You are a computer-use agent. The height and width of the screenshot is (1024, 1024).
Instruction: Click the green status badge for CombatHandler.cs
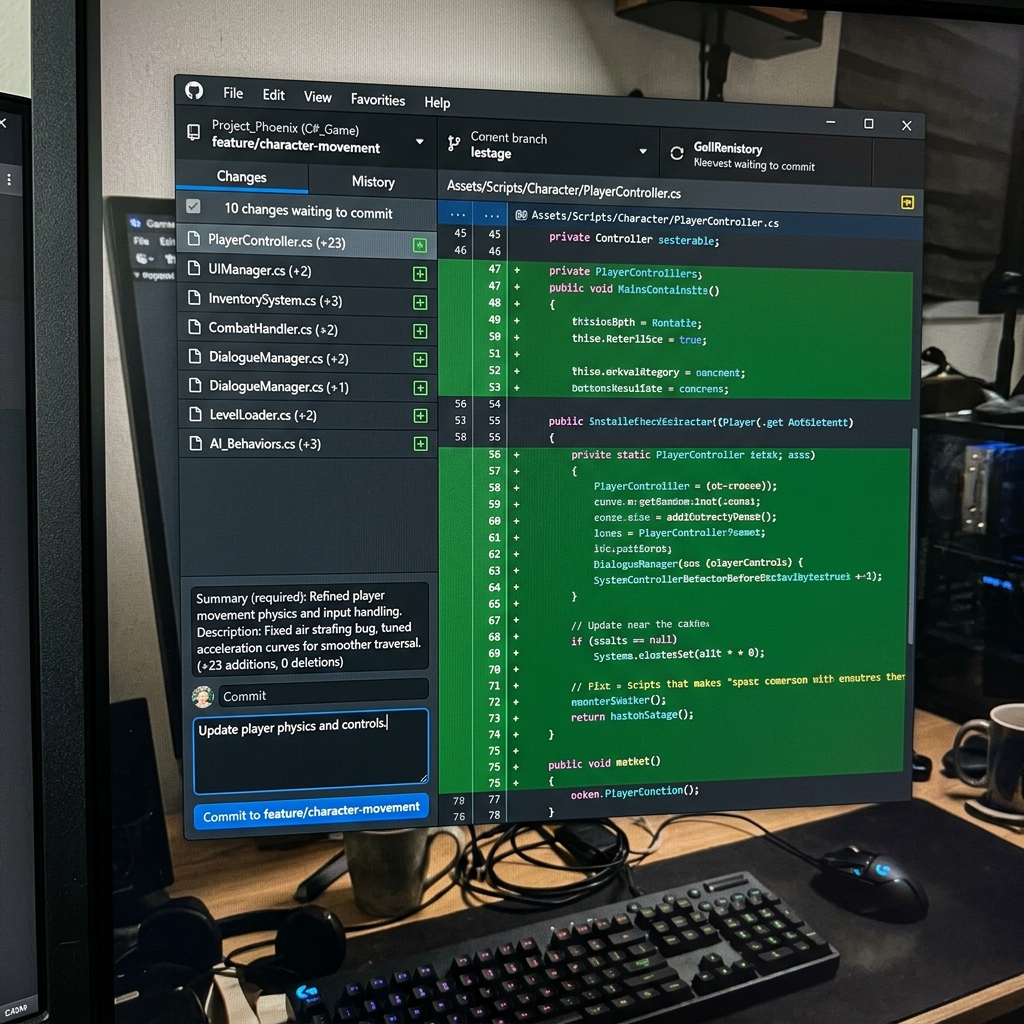[421, 331]
